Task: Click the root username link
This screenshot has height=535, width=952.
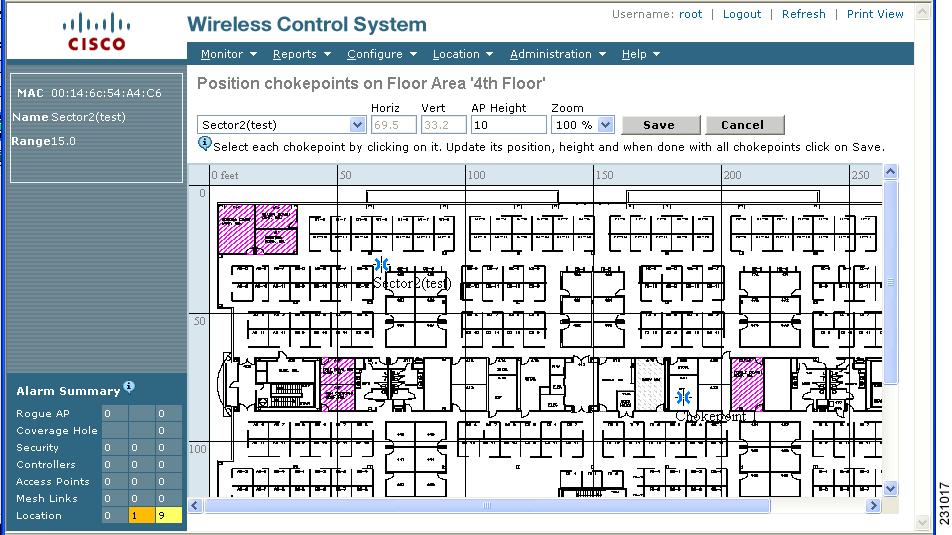Action: pyautogui.click(x=690, y=14)
